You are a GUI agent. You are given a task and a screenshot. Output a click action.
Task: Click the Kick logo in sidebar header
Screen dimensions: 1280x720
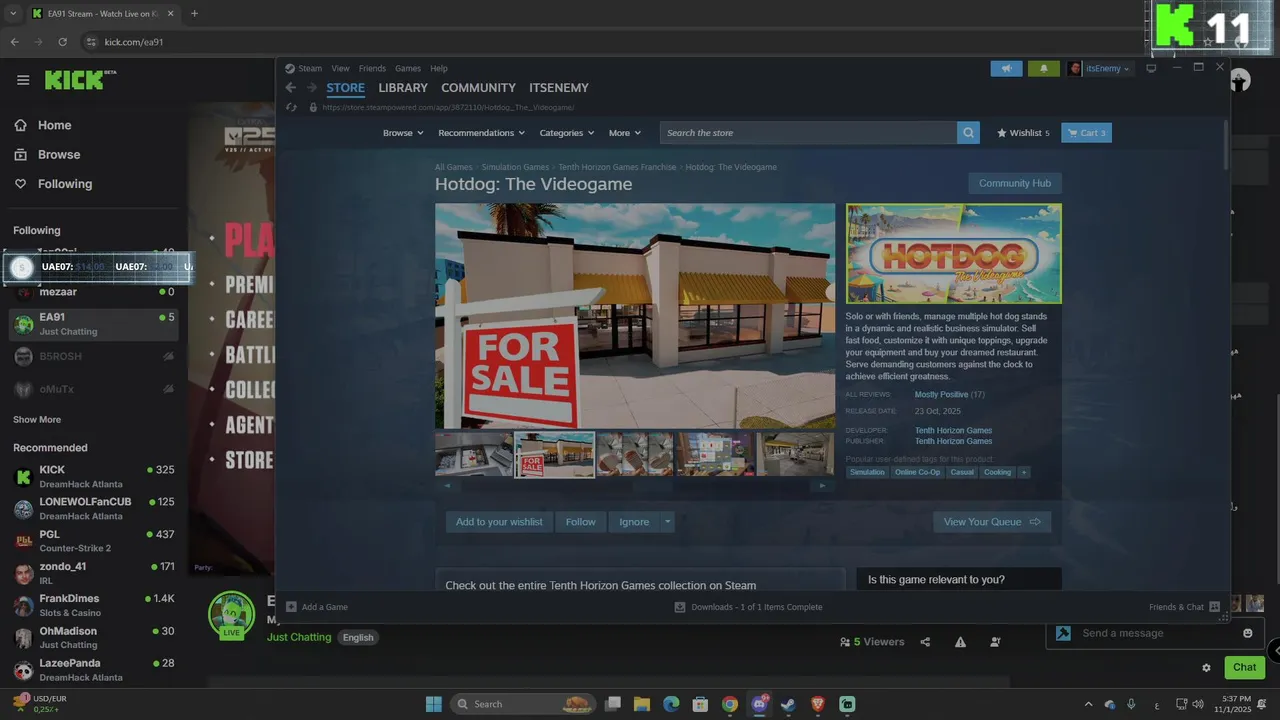pyautogui.click(x=80, y=80)
